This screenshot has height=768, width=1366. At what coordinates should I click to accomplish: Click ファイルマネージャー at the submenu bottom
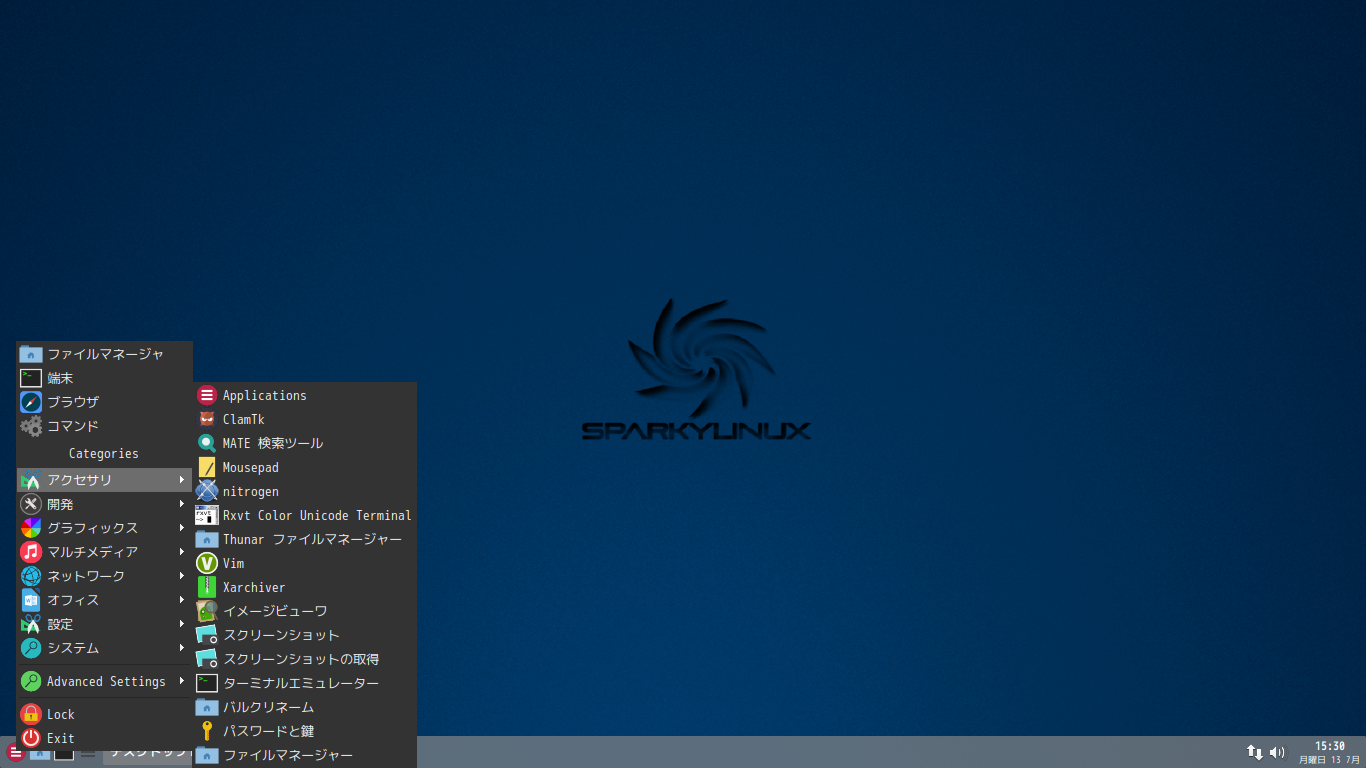tap(305, 756)
